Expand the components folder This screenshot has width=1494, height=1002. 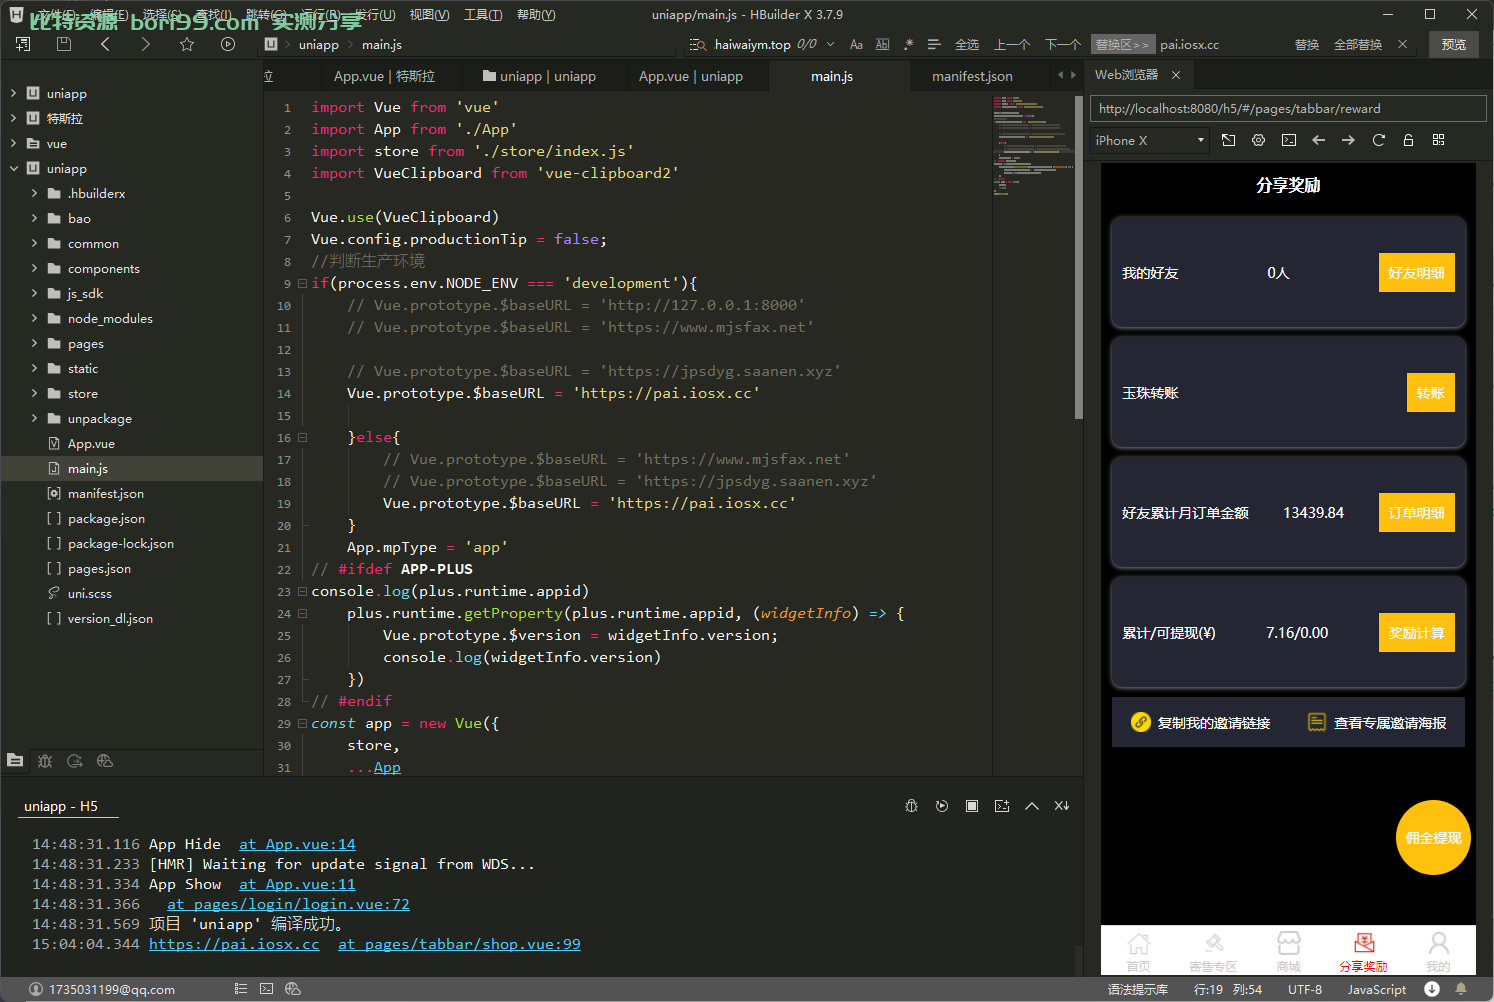point(35,268)
